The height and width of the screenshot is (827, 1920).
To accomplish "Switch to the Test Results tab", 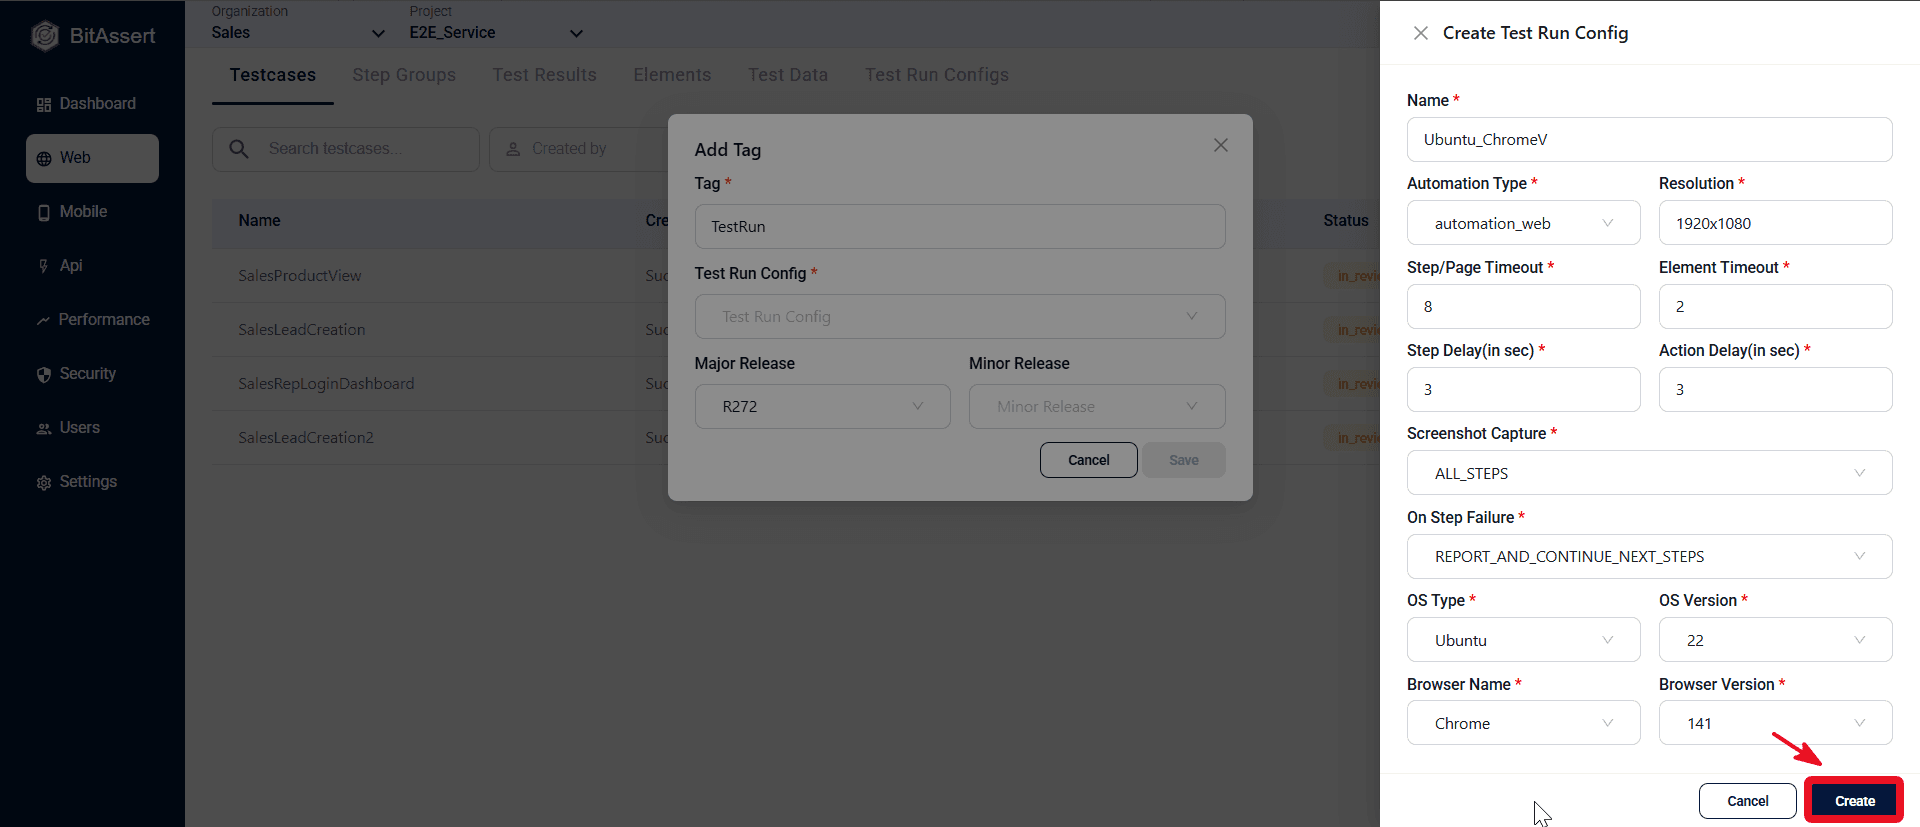I will [x=544, y=75].
